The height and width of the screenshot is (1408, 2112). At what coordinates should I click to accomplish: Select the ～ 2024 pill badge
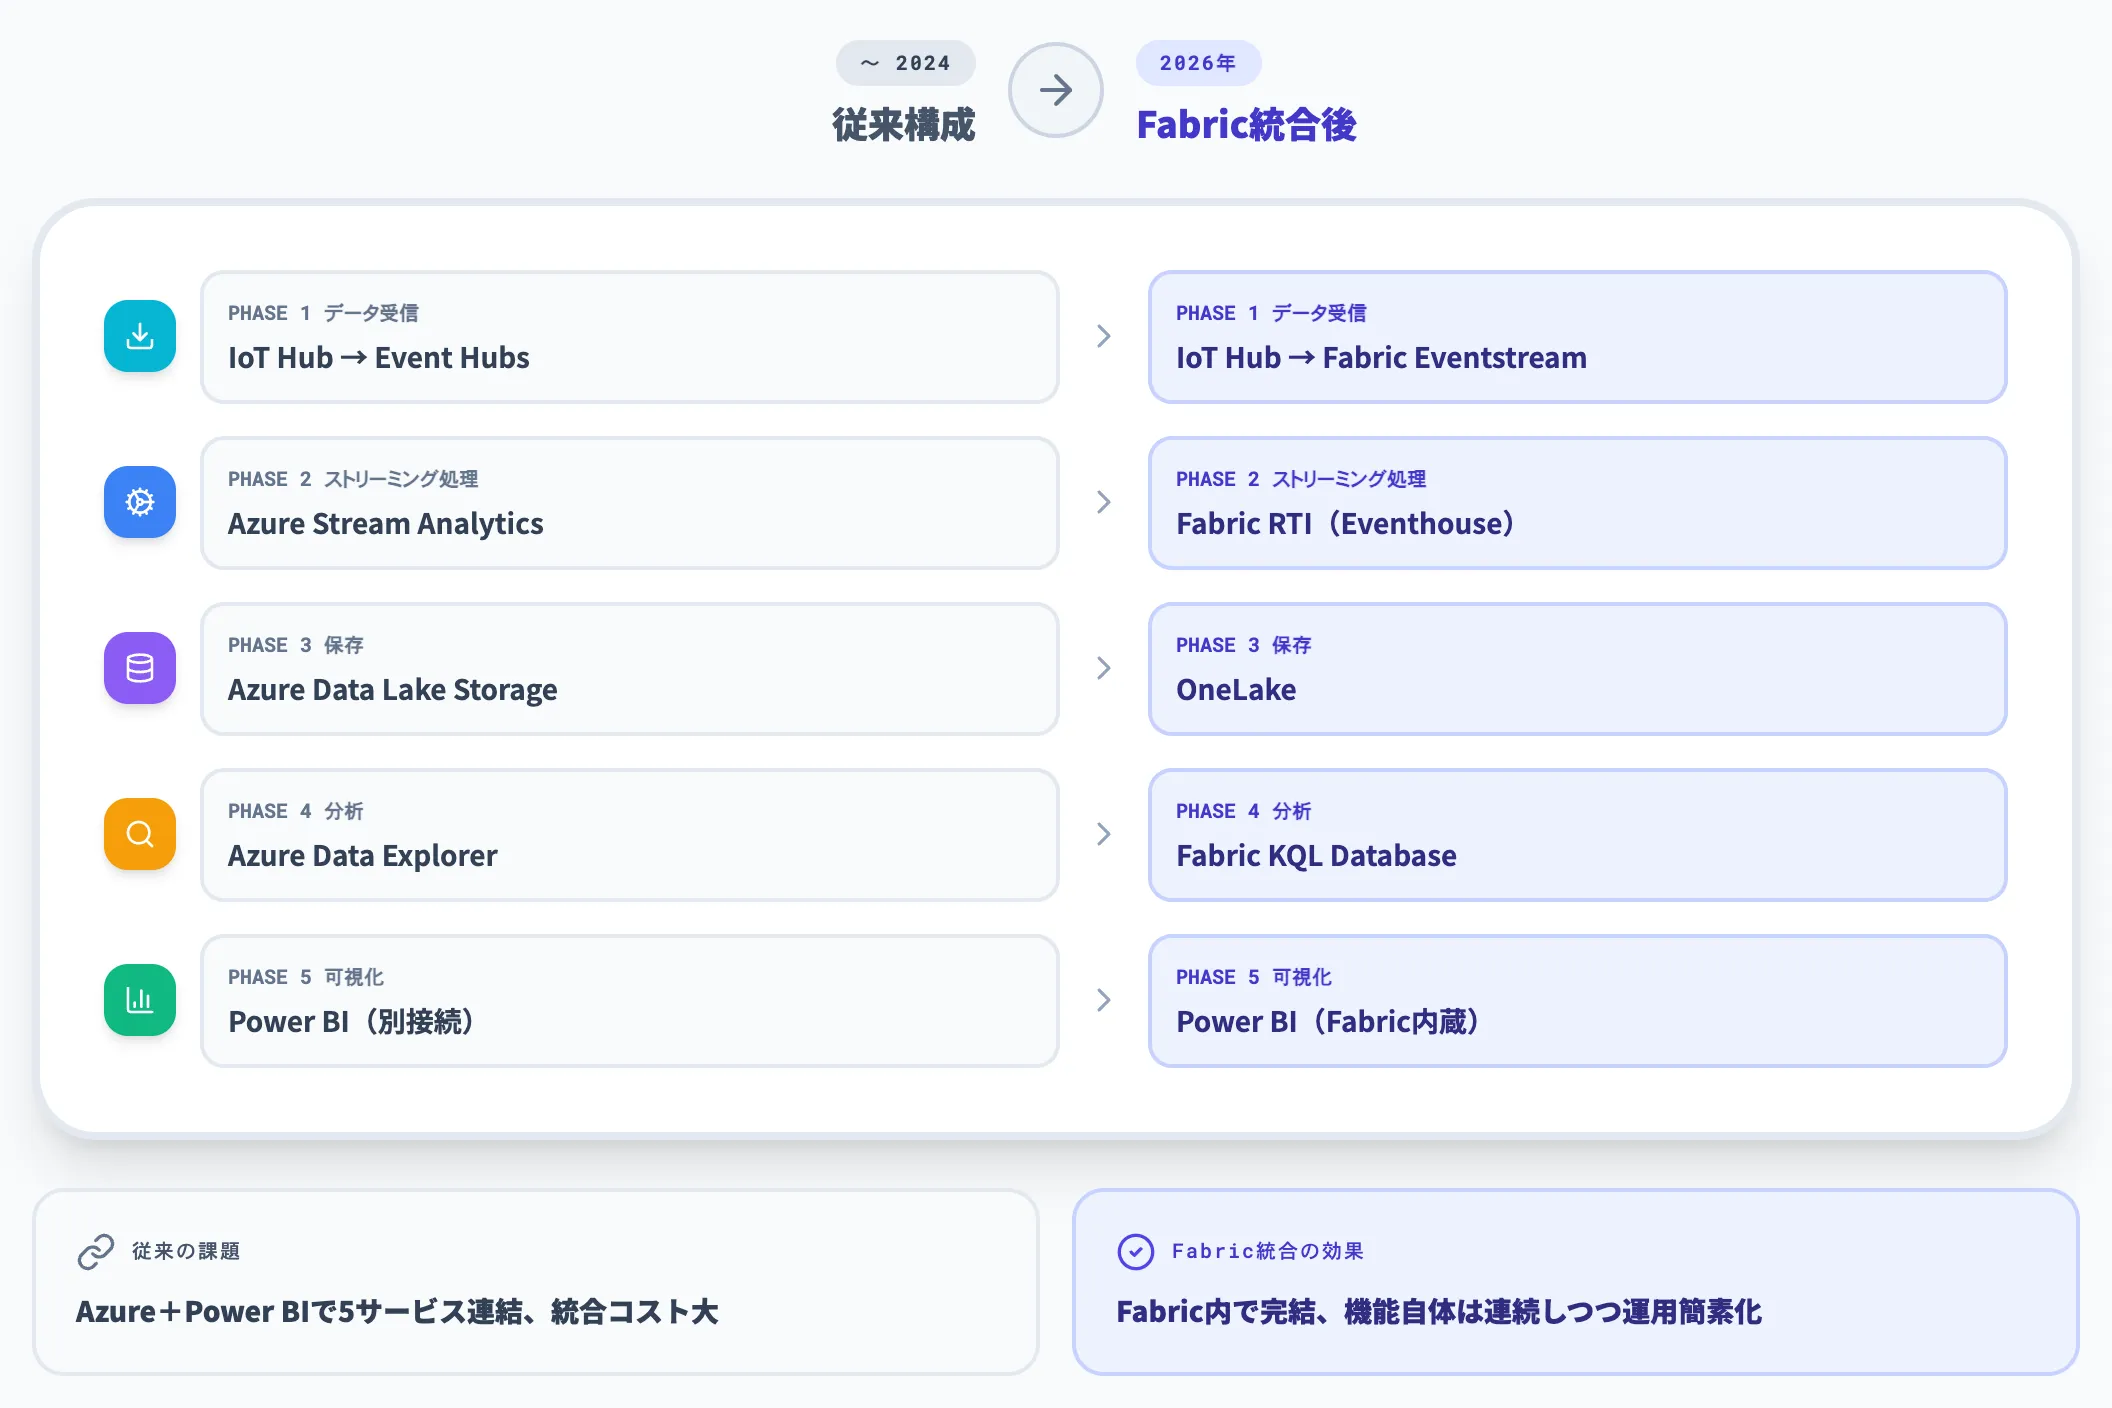pos(906,63)
